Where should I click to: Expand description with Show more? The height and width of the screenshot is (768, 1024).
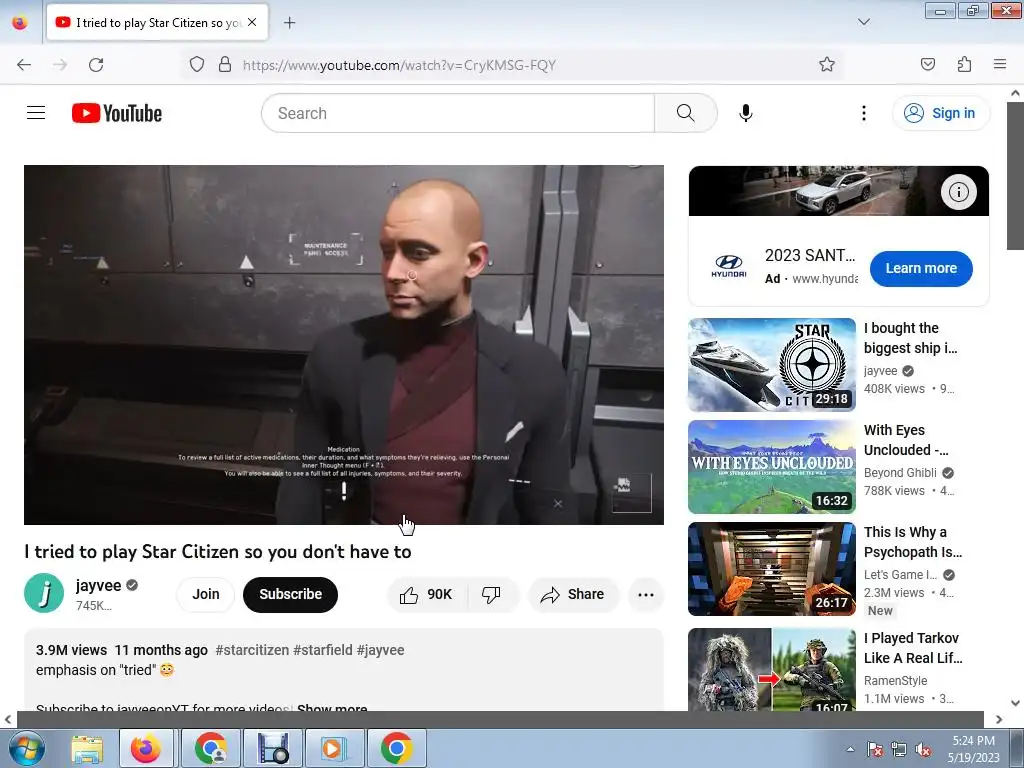[332, 708]
